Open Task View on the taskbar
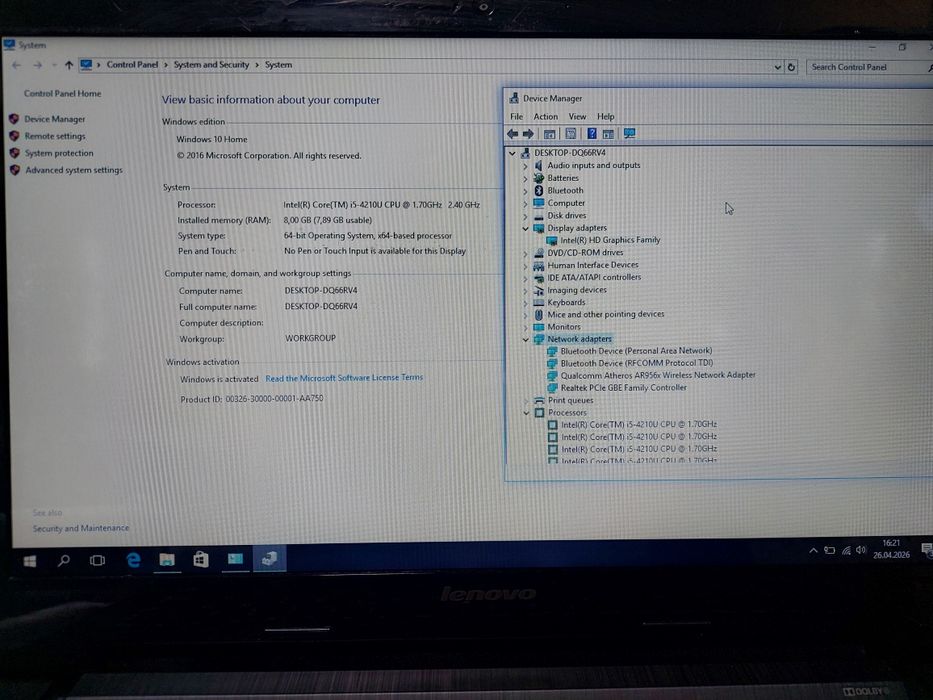 point(97,560)
